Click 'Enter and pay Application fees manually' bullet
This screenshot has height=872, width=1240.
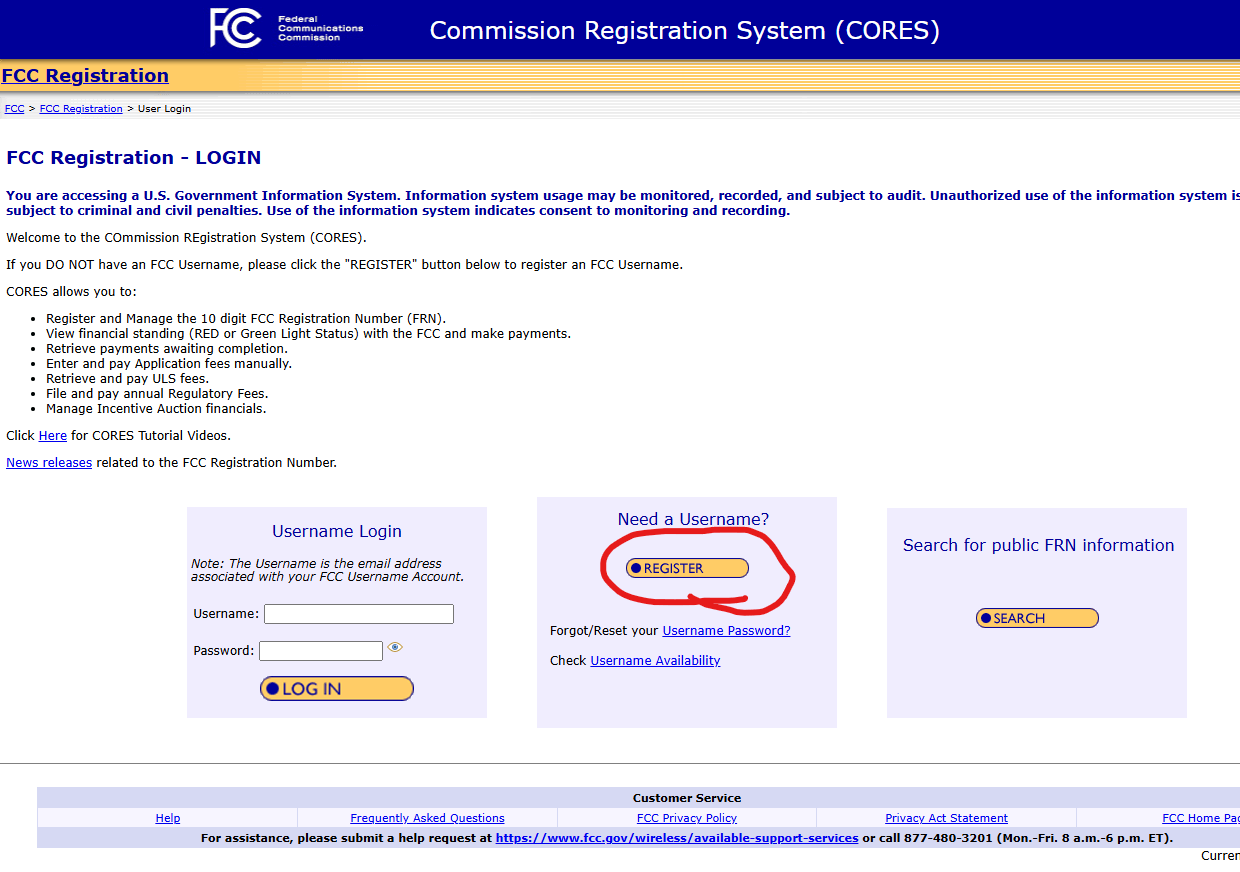tap(169, 364)
